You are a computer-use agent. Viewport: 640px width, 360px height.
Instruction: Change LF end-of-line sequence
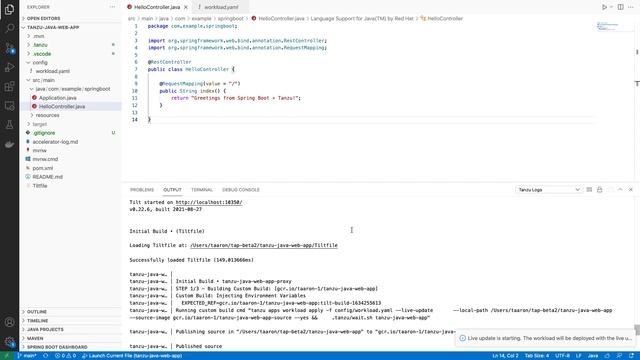pyautogui.click(x=578, y=356)
